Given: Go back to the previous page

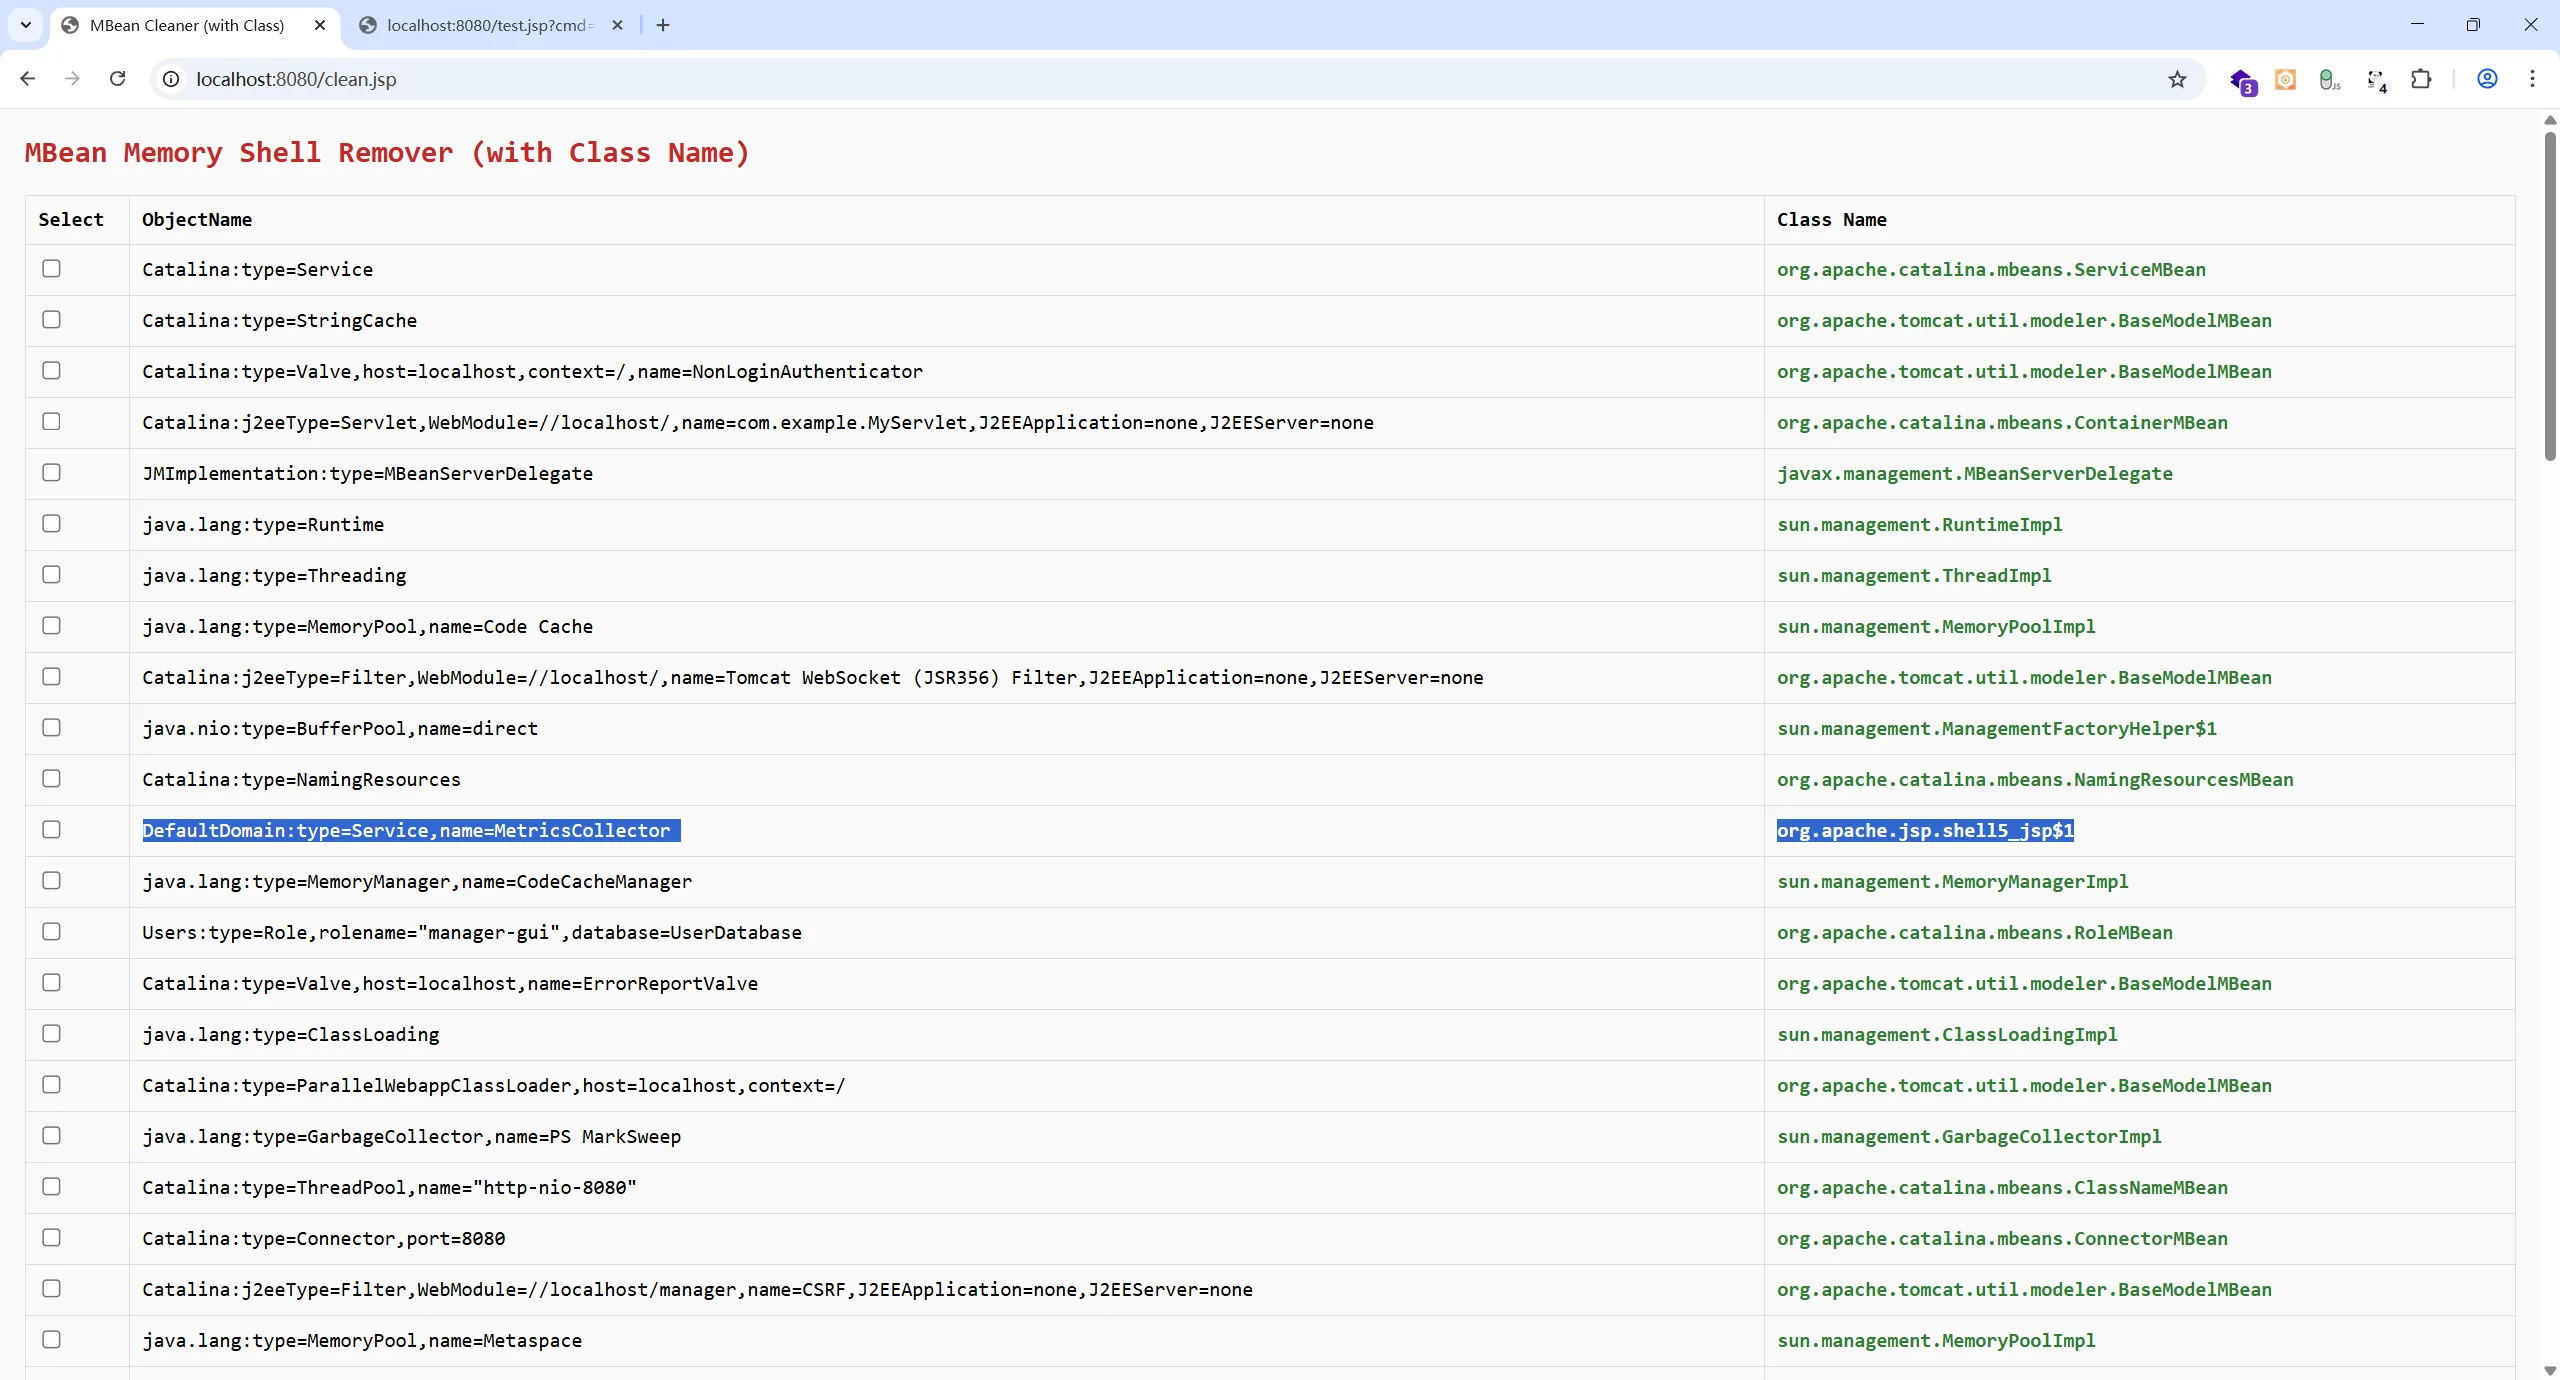Looking at the screenshot, I should tap(28, 79).
